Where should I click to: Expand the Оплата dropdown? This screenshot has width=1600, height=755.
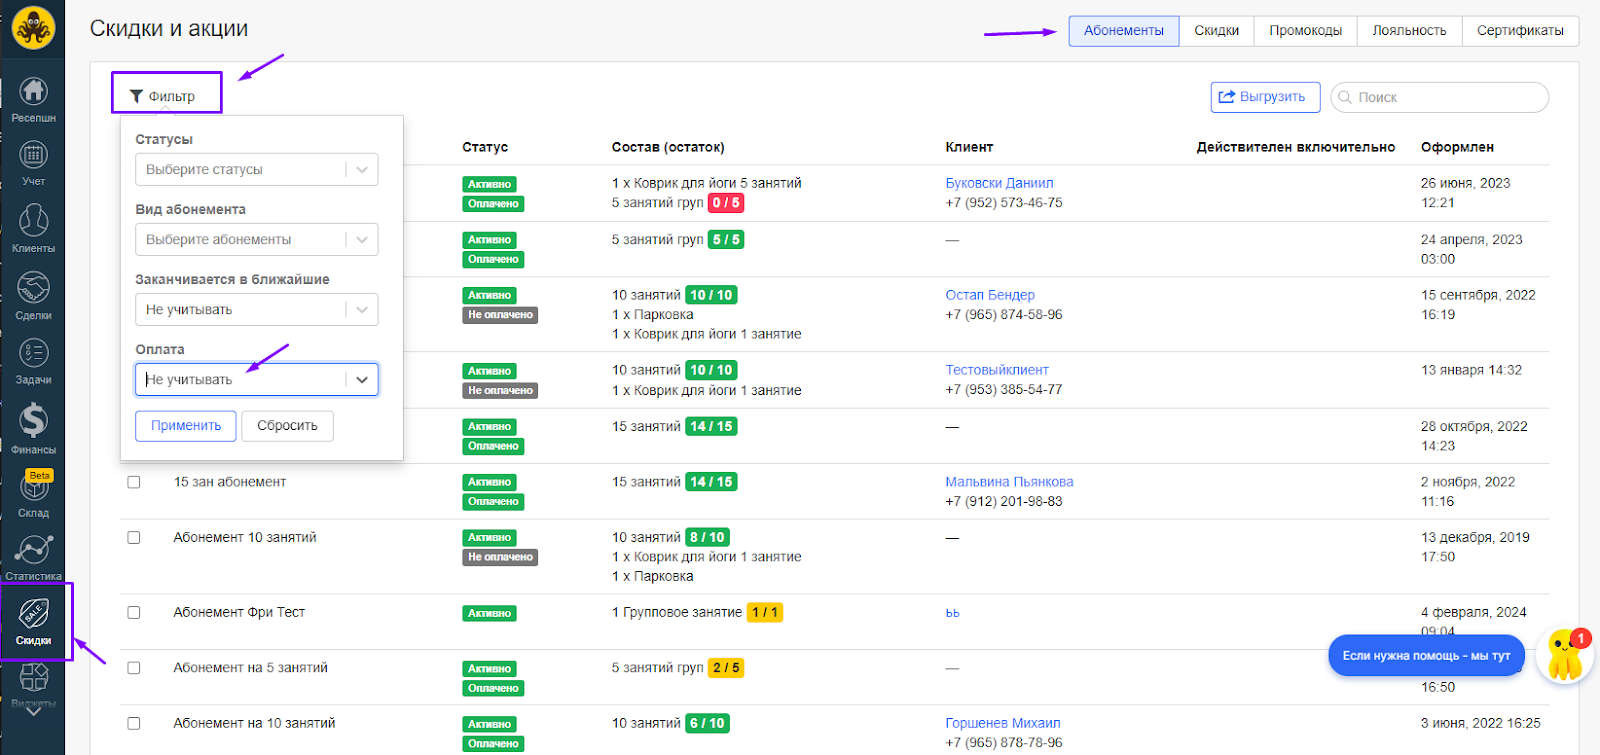(256, 380)
